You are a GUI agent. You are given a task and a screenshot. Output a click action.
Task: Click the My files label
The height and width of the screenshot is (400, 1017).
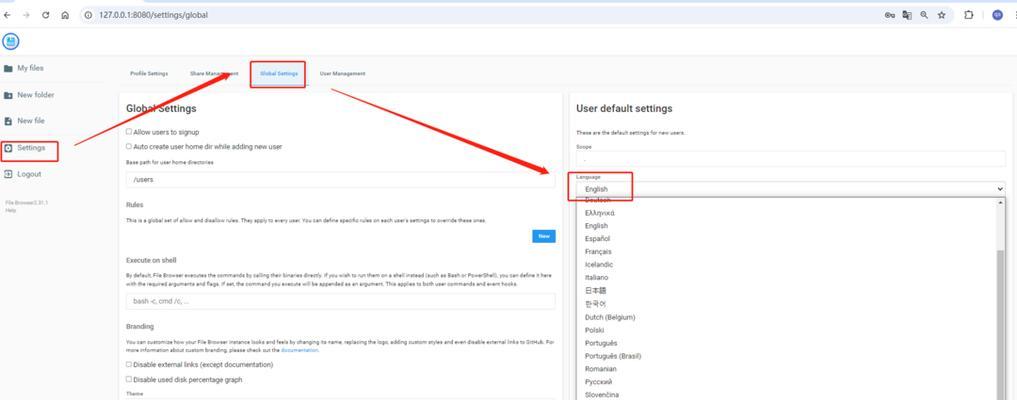[x=30, y=68]
